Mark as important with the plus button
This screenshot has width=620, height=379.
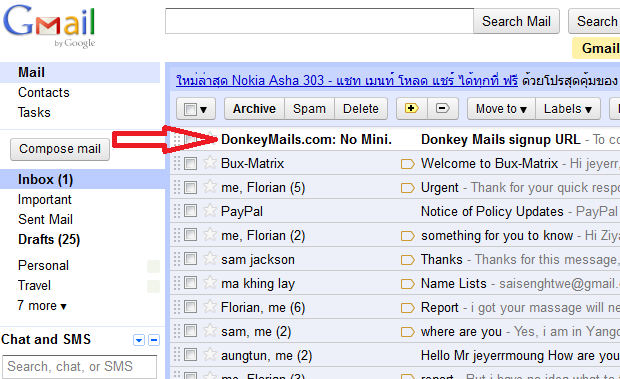click(412, 108)
